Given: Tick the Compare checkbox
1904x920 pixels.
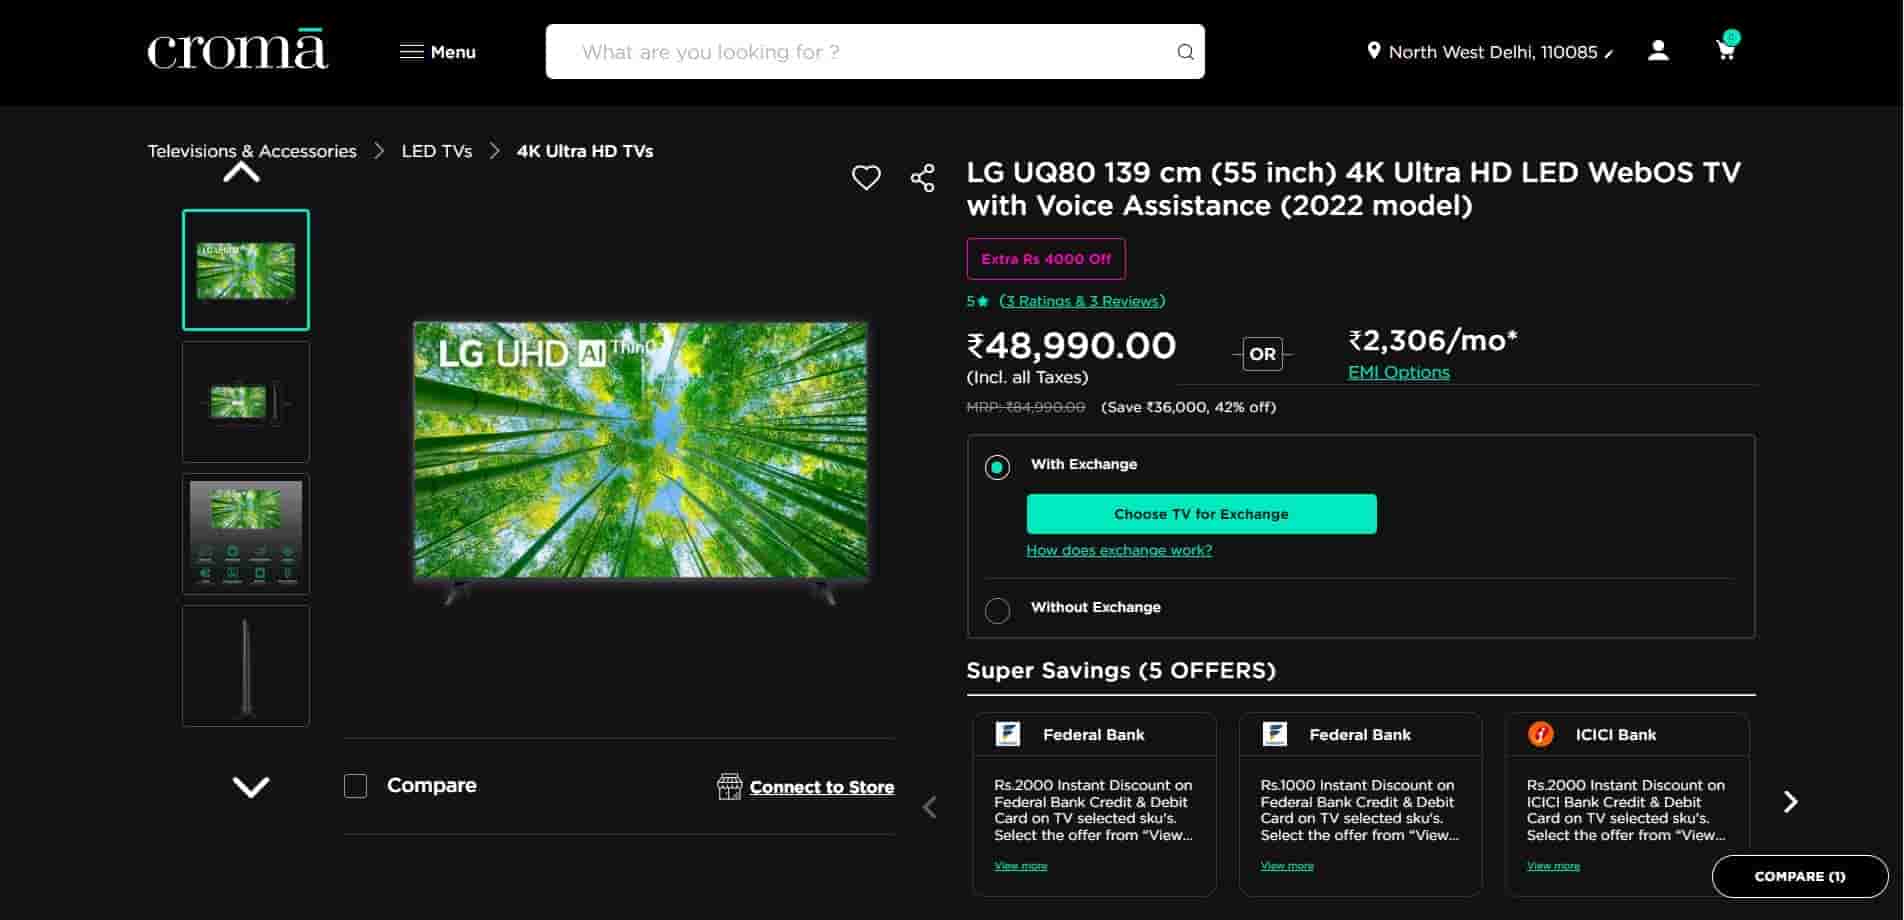Looking at the screenshot, I should click(355, 786).
